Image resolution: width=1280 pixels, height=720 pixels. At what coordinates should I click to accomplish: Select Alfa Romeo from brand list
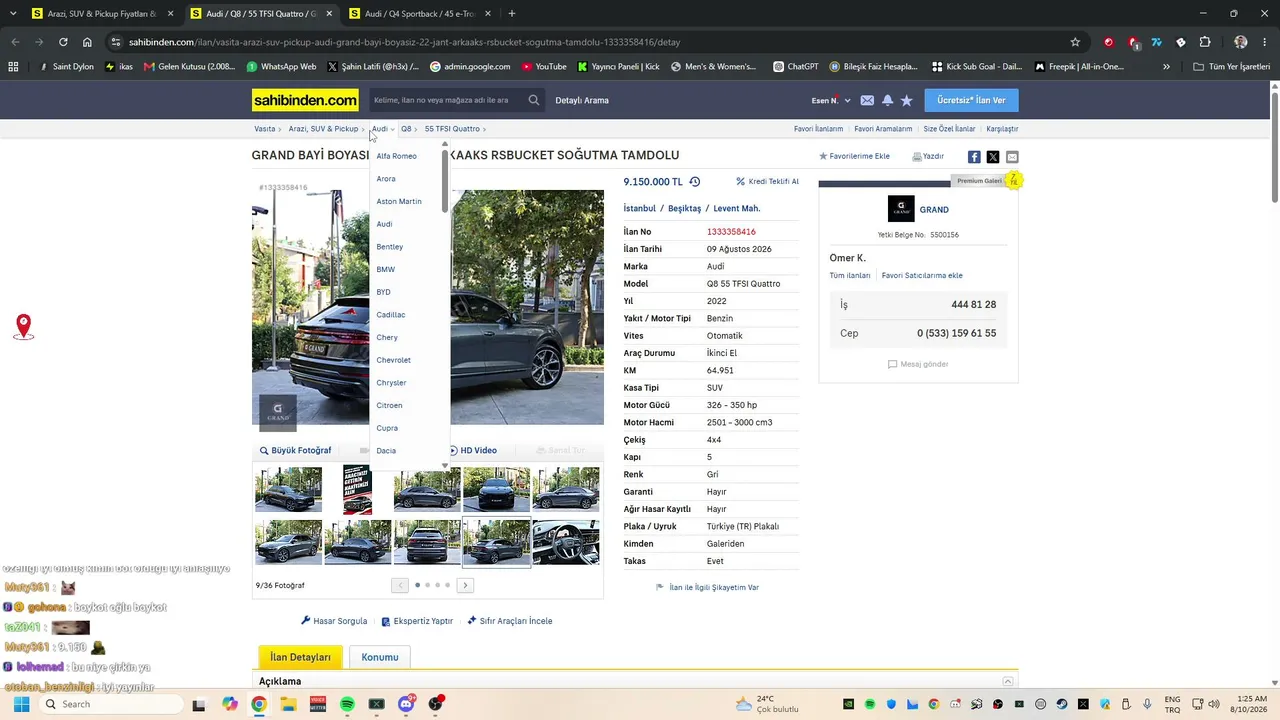[x=397, y=156]
